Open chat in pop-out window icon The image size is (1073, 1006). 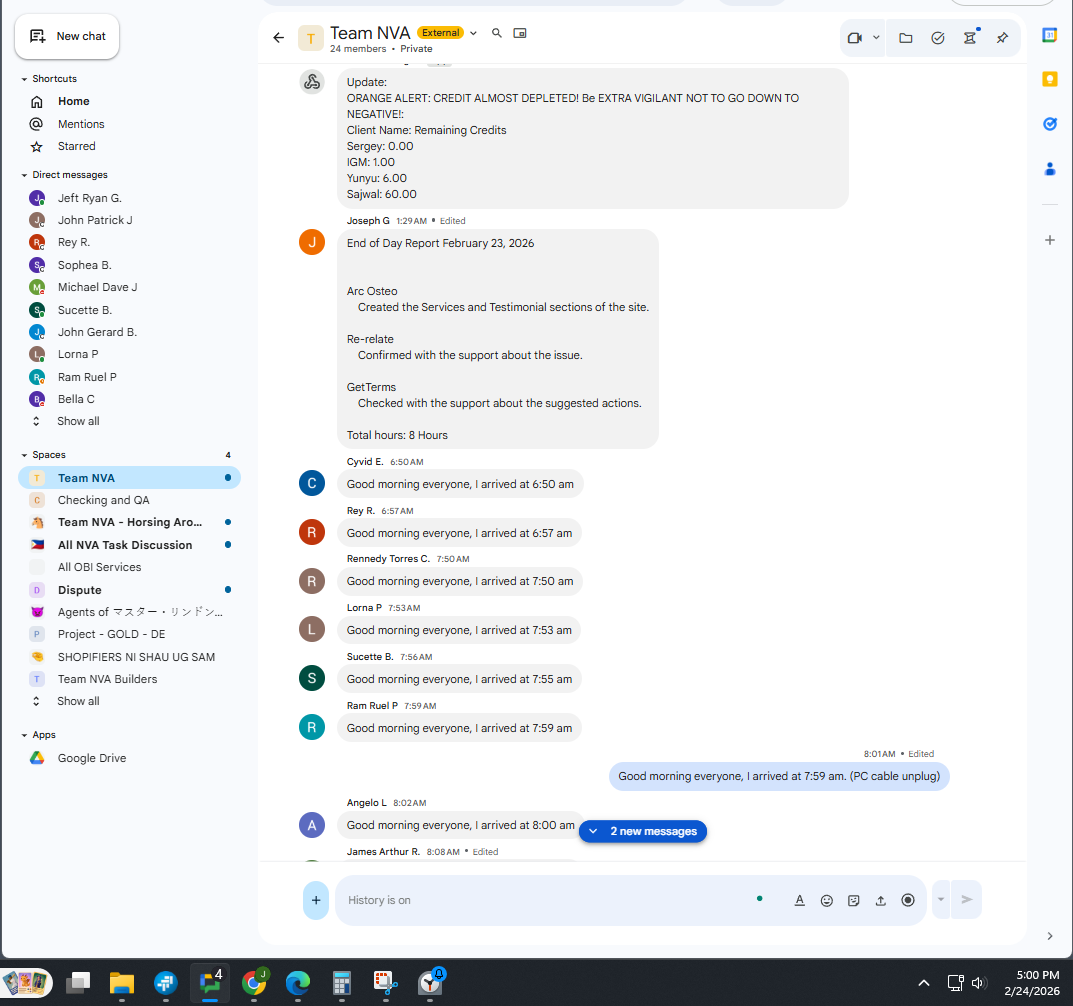coord(520,33)
